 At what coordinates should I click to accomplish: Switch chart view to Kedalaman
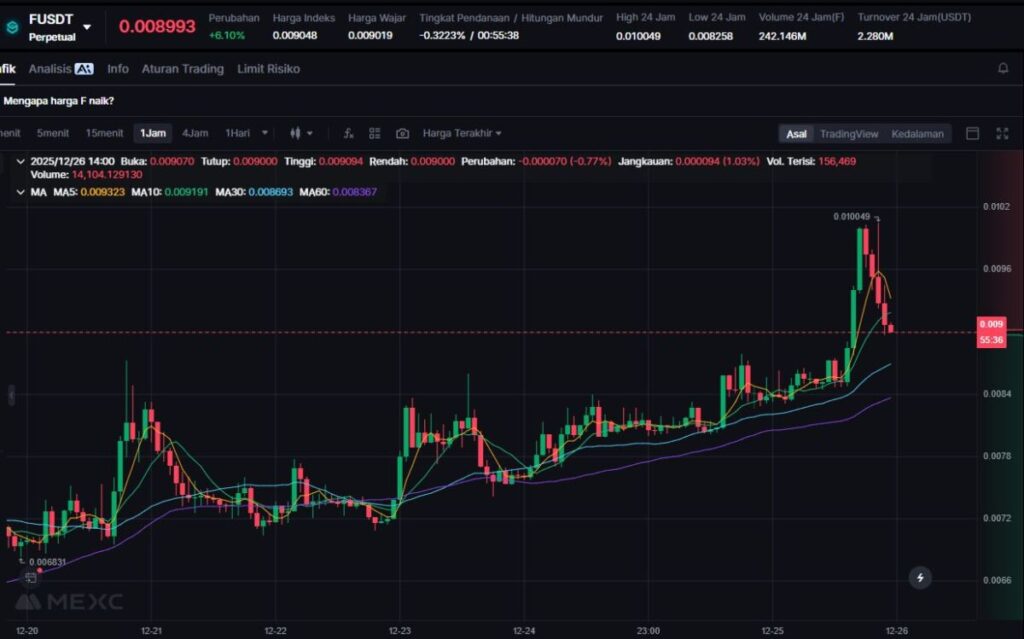(x=917, y=134)
